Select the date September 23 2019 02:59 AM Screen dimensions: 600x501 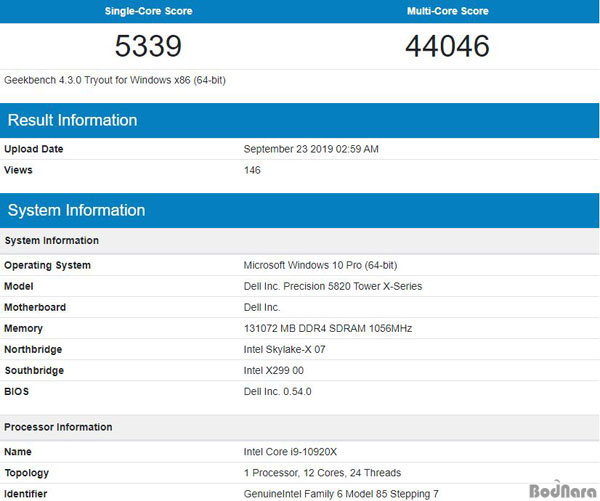pyautogui.click(x=311, y=149)
